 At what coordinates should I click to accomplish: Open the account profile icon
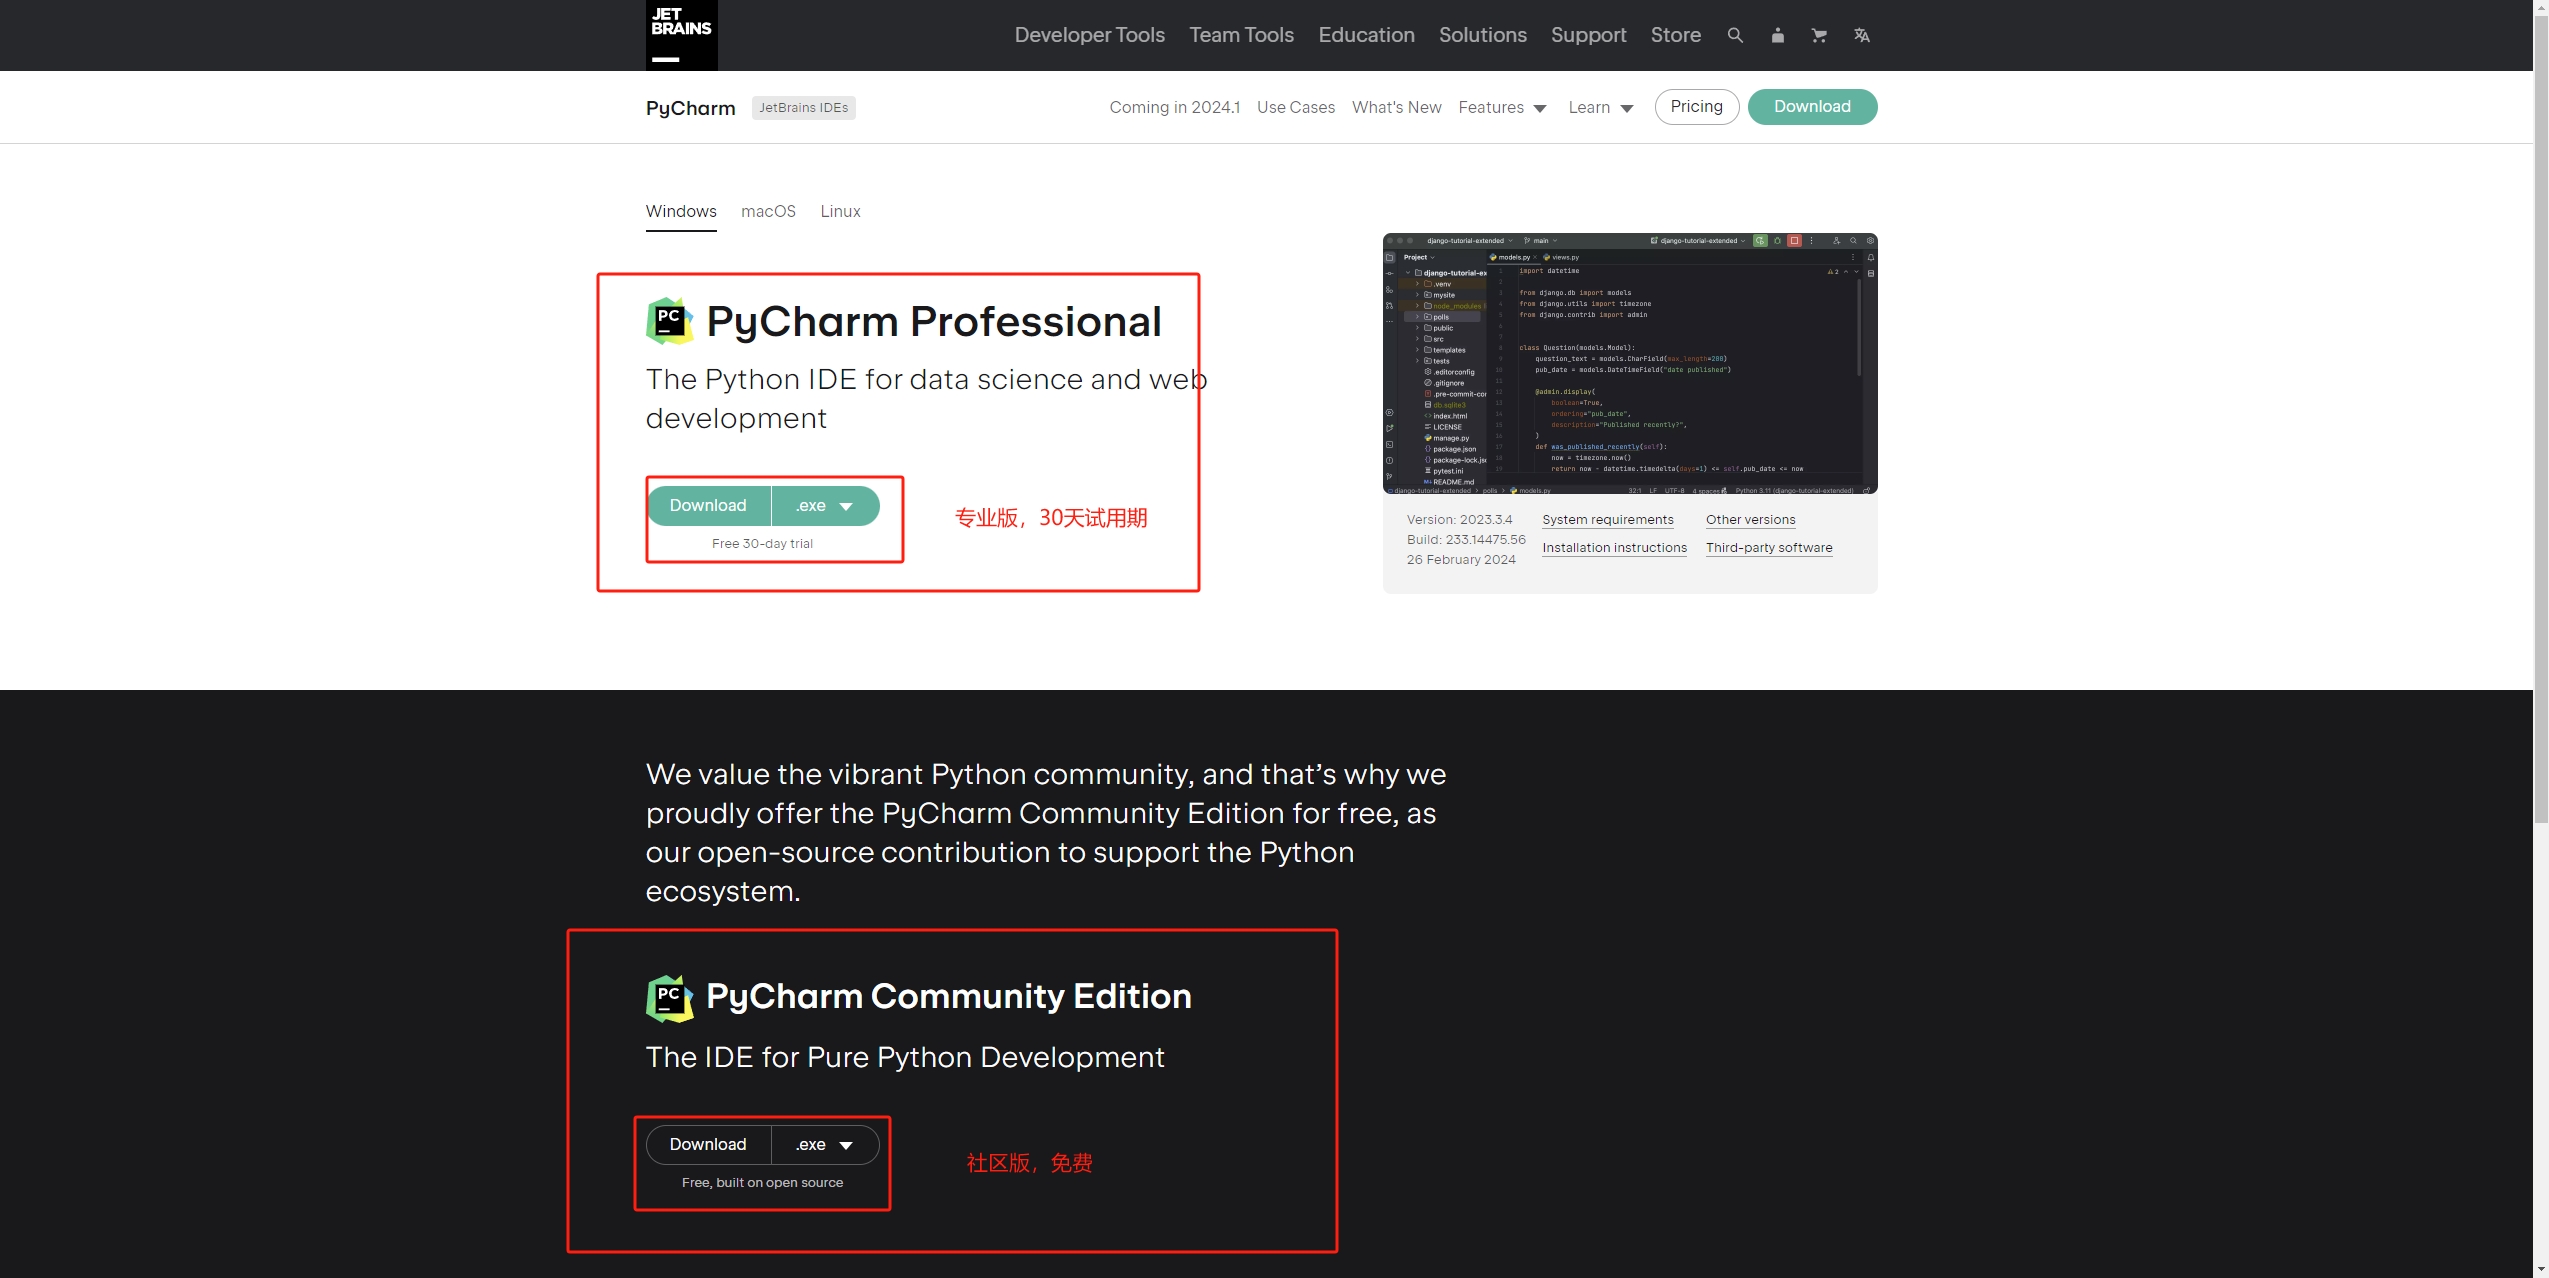(x=1777, y=35)
